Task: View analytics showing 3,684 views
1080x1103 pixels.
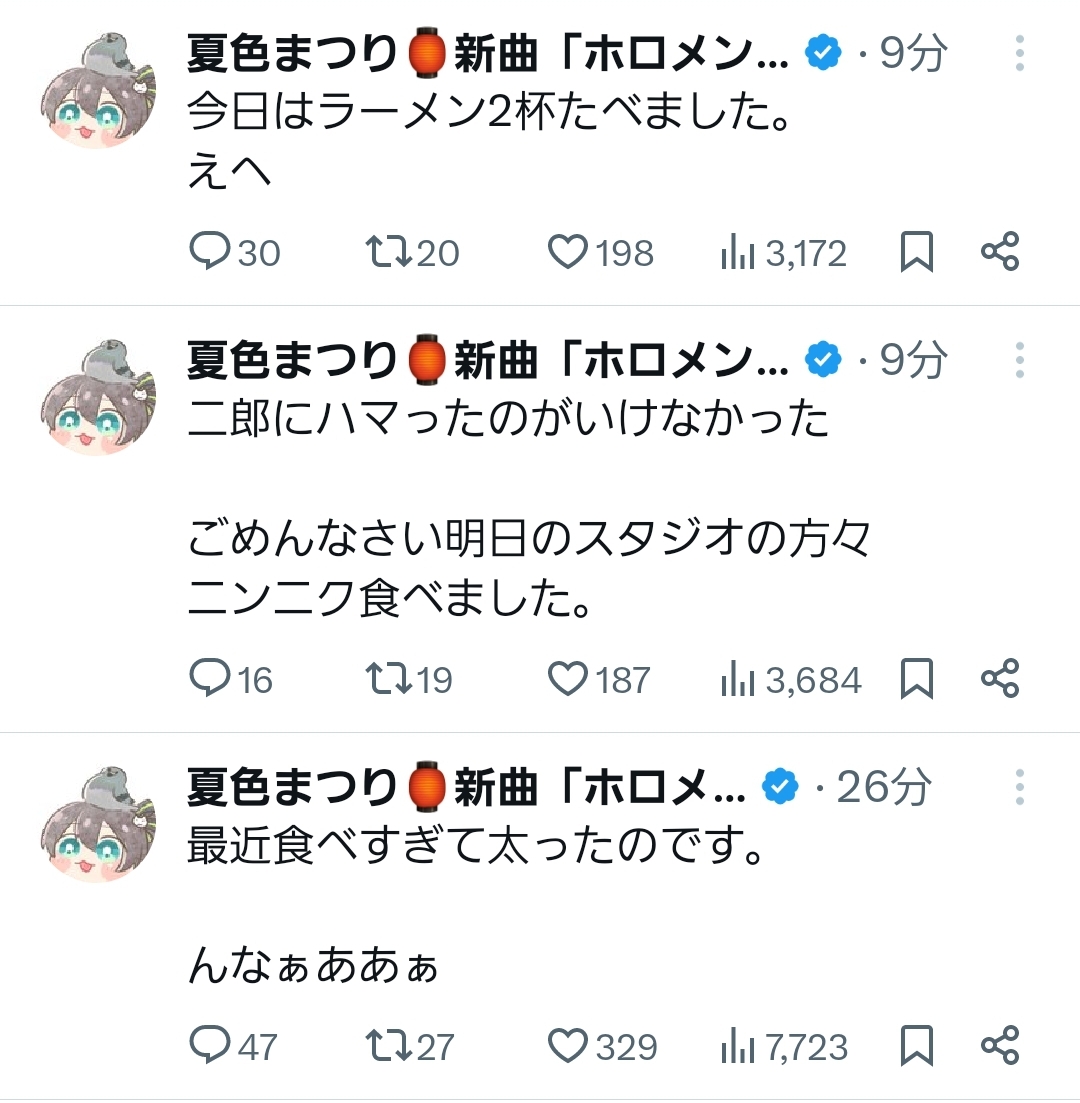Action: (x=790, y=680)
